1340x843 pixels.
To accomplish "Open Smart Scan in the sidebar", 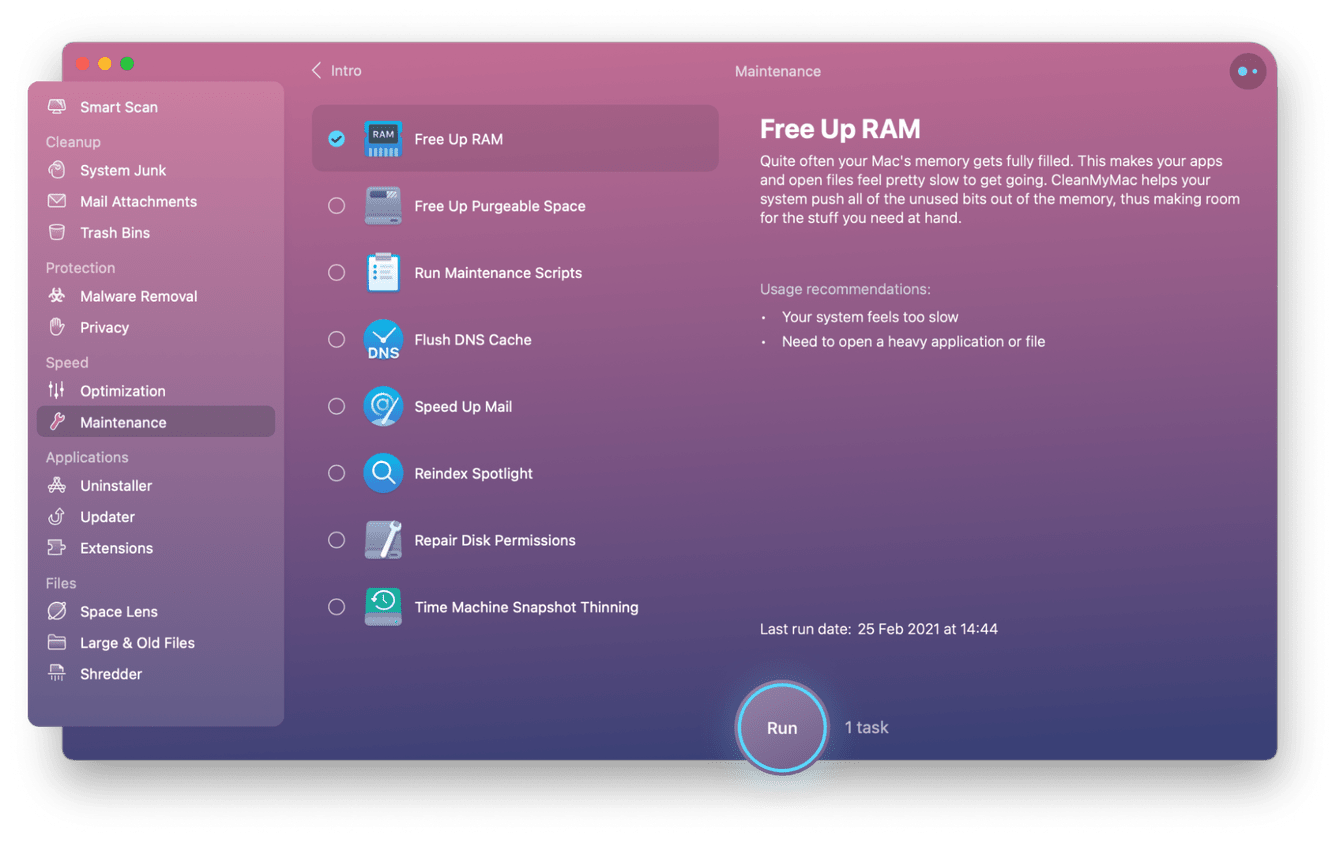I will (x=156, y=107).
